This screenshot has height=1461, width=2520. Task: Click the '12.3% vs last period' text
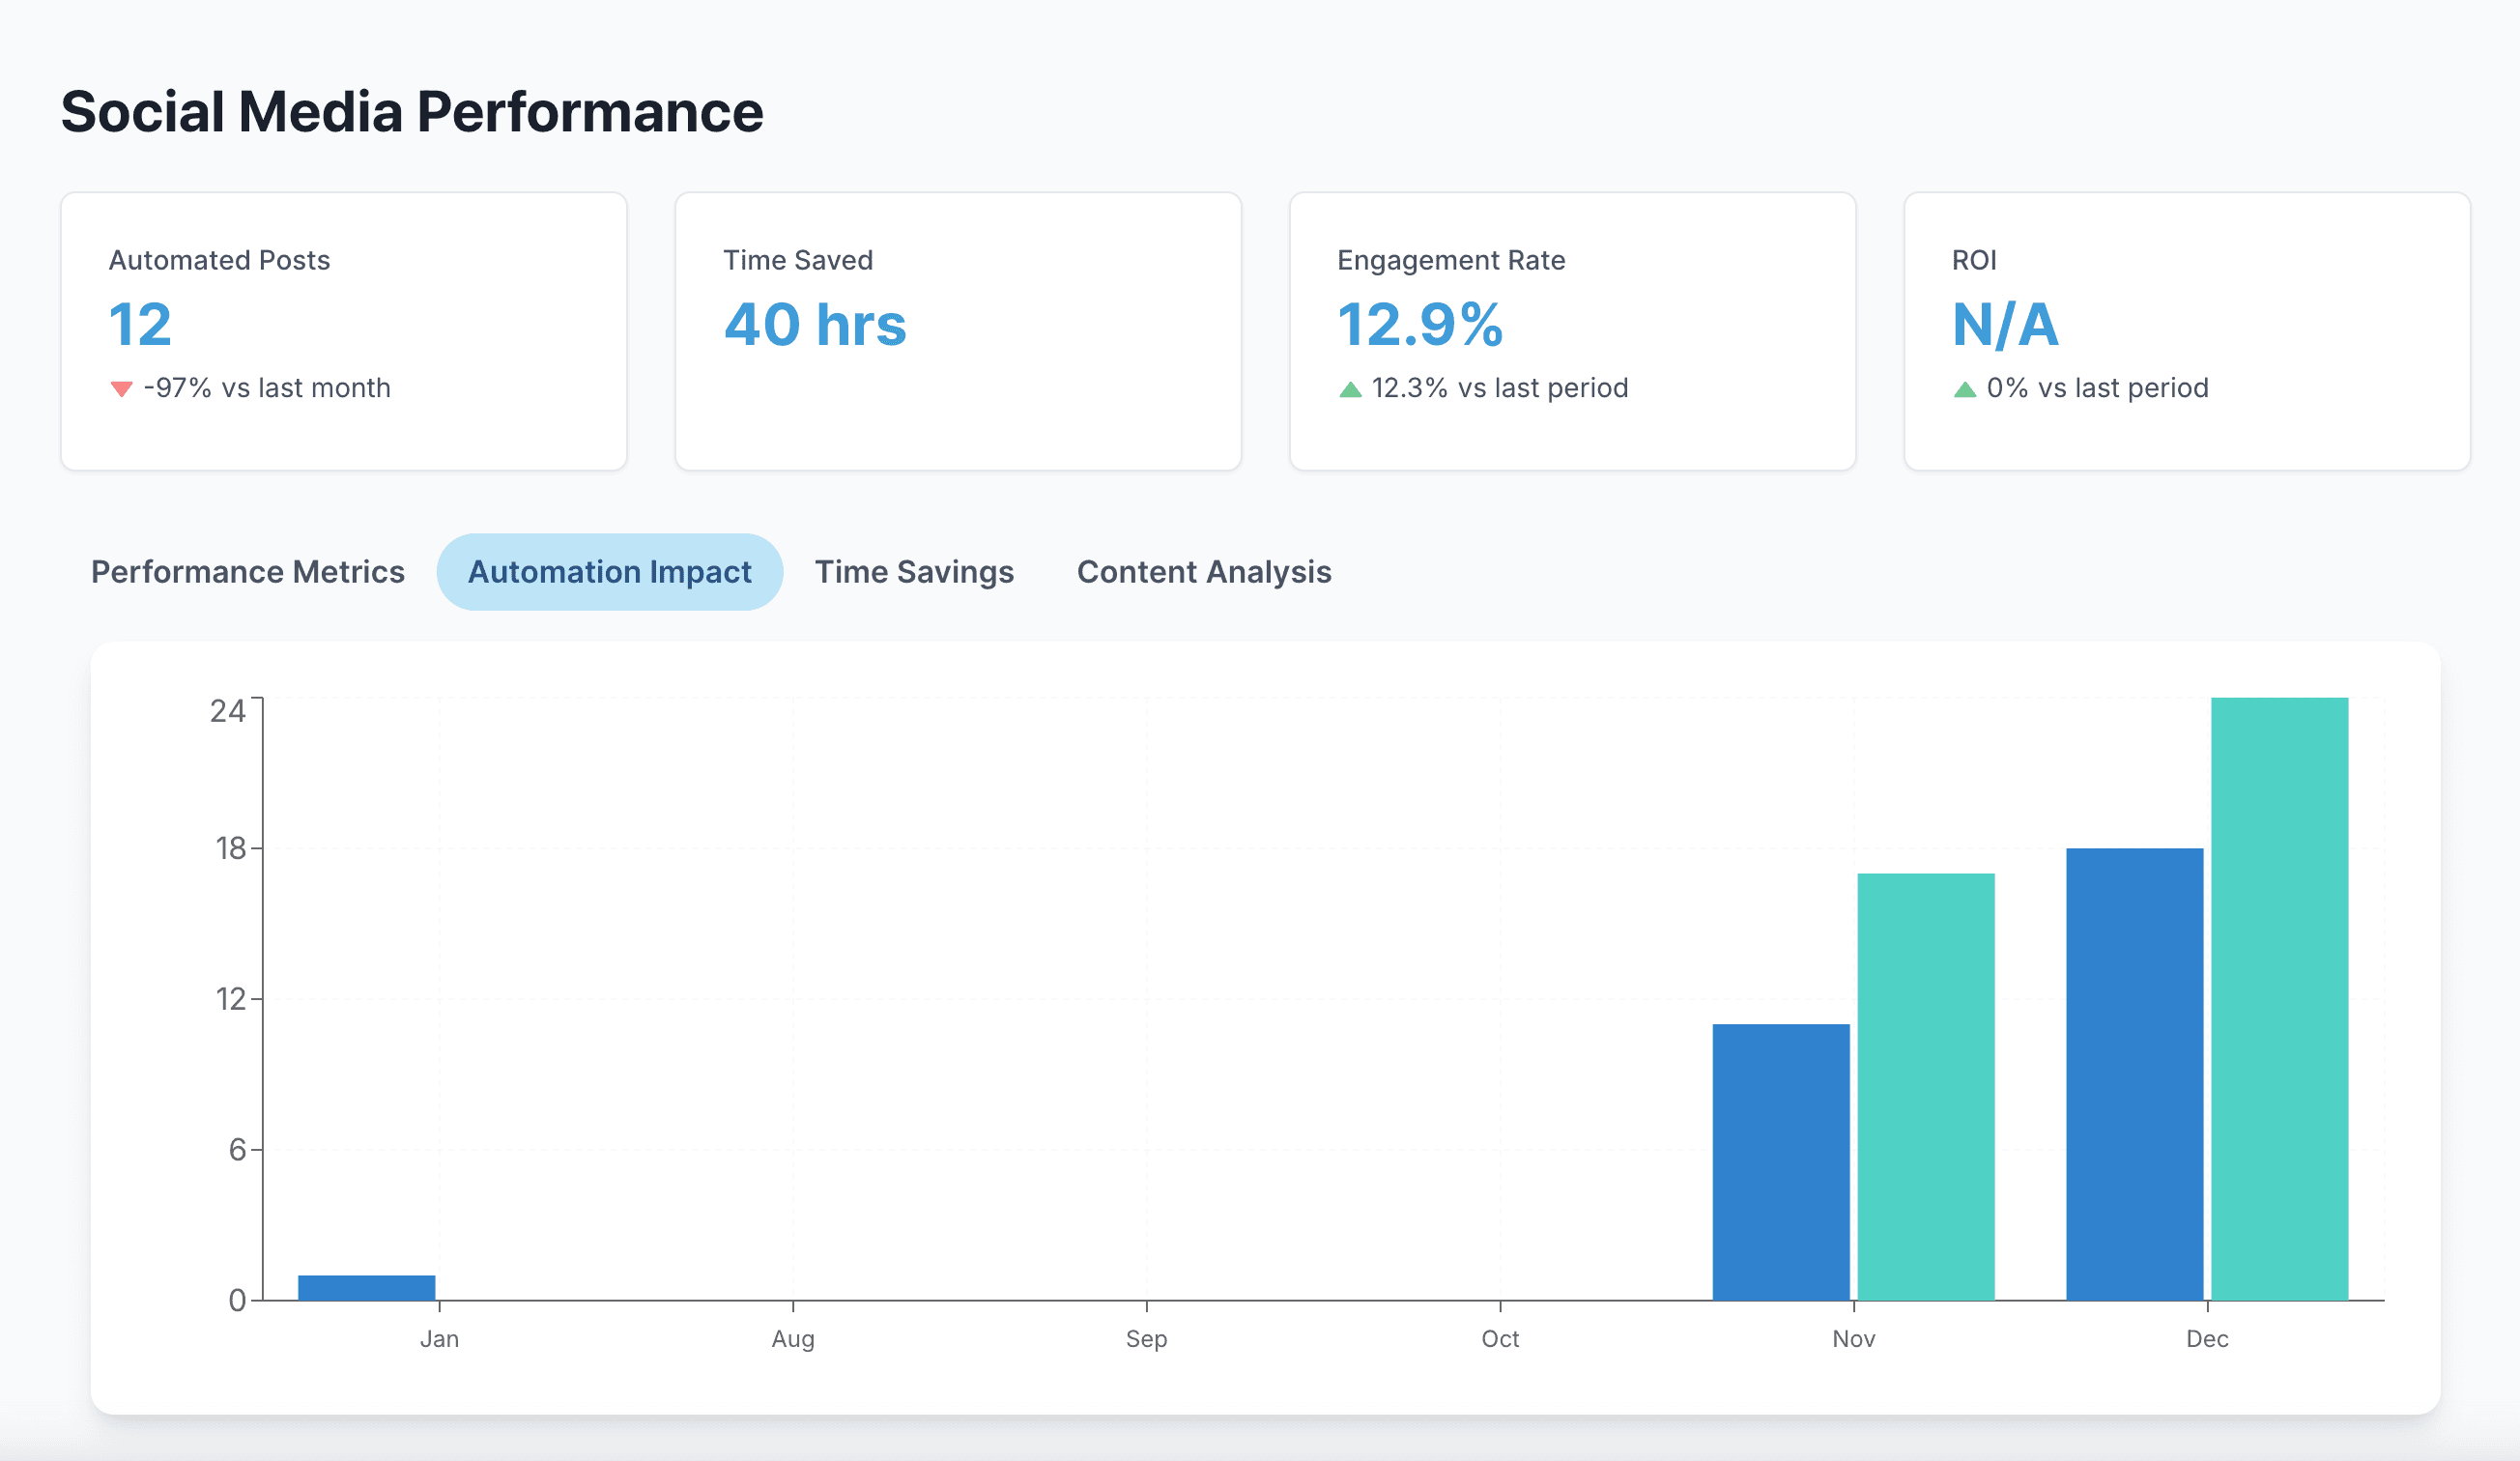point(1500,388)
